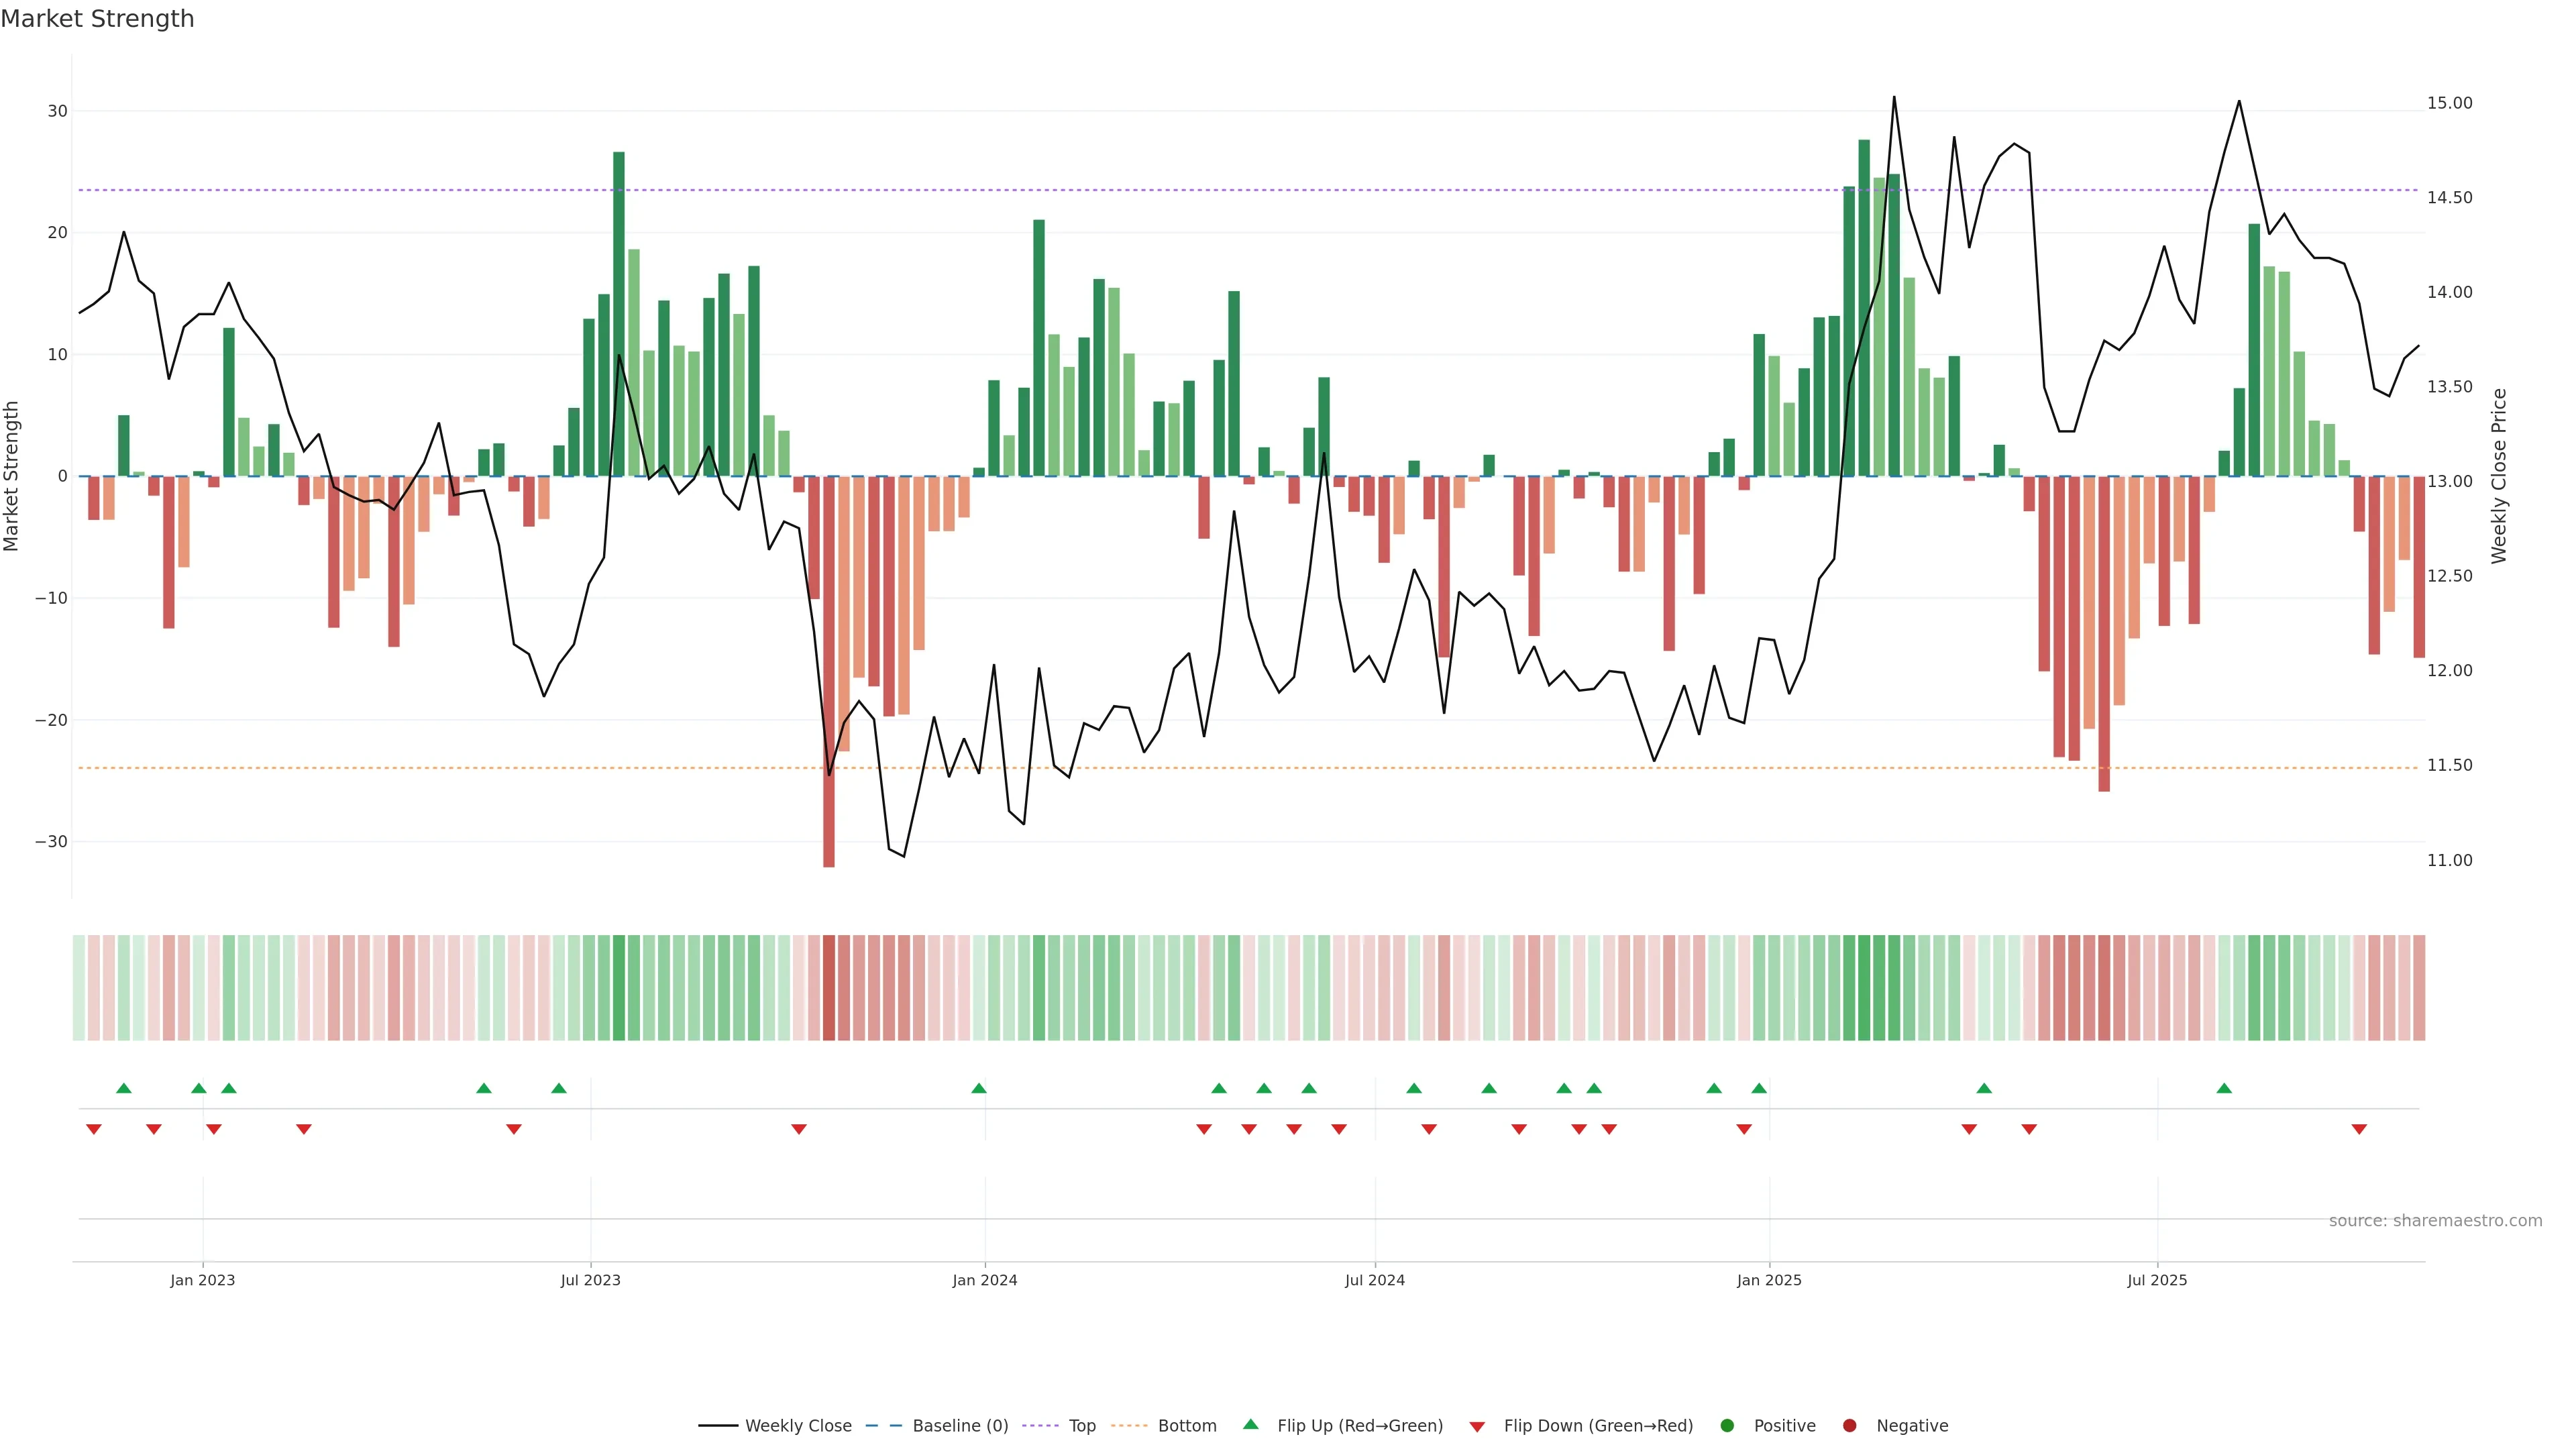The width and height of the screenshot is (2576, 1449).
Task: Click the Weekly Close Price axis title
Action: [2499, 476]
